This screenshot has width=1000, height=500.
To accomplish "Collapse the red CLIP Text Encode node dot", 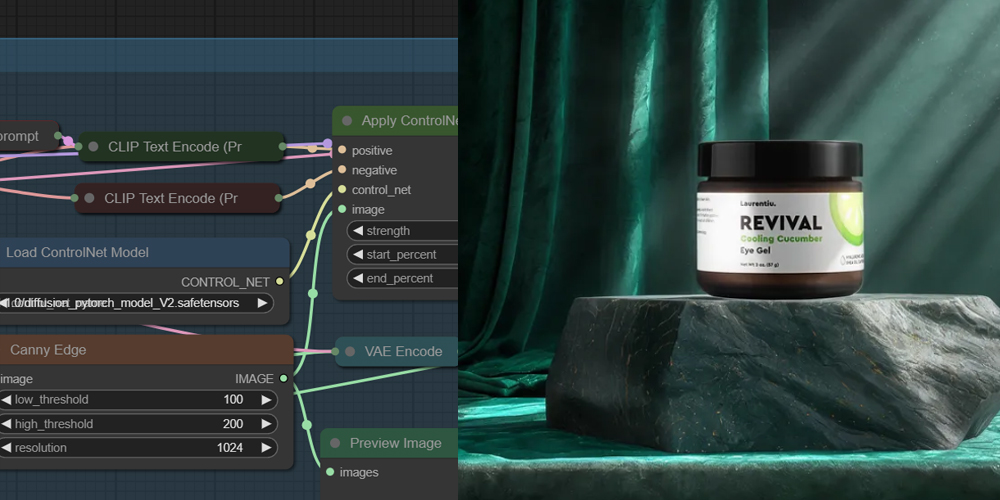I will [89, 198].
